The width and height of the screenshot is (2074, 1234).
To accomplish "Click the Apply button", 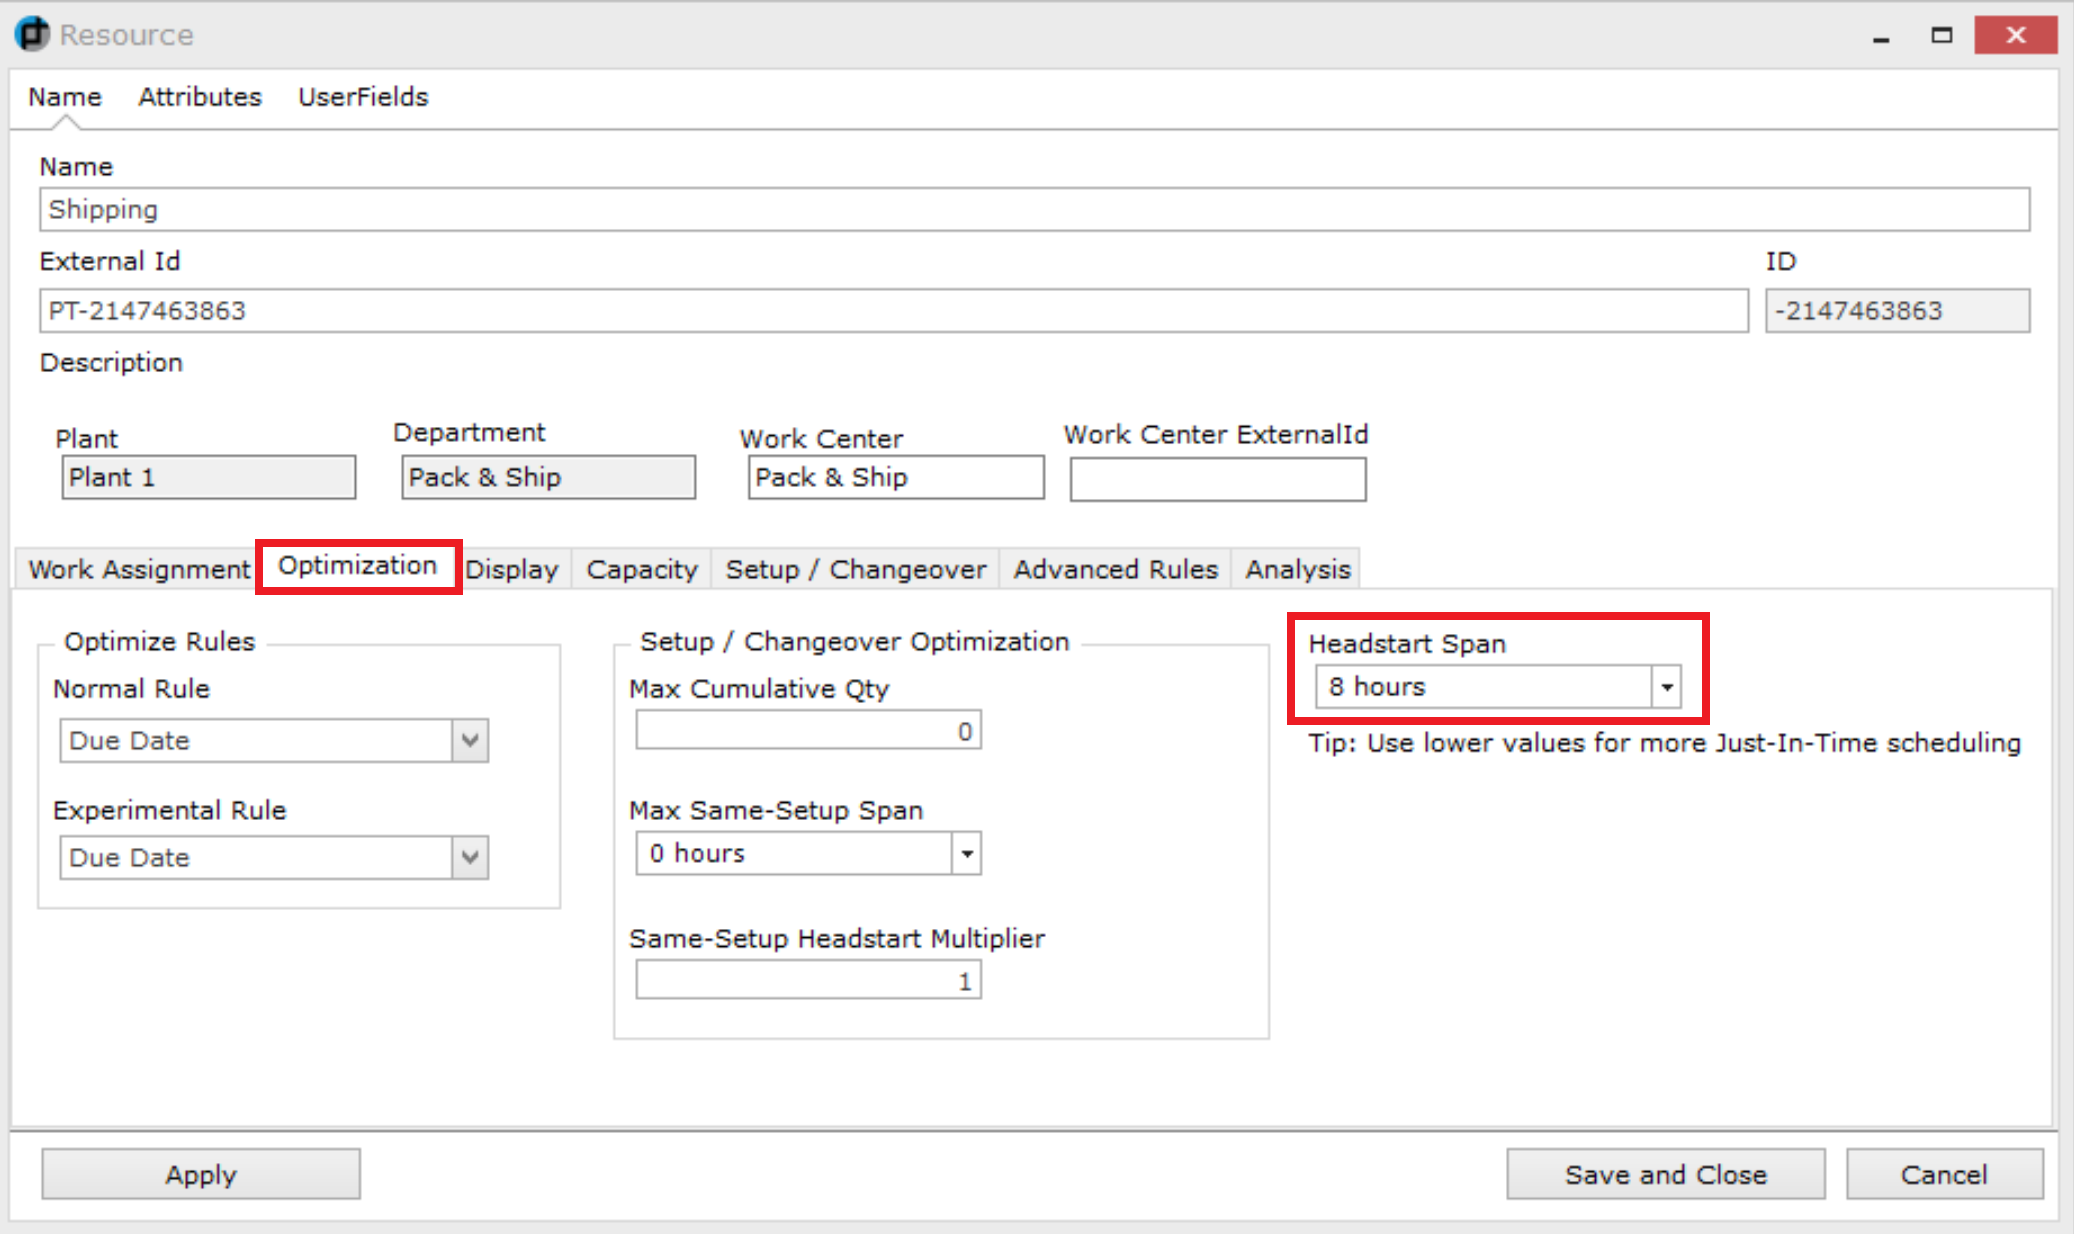I will tap(201, 1174).
